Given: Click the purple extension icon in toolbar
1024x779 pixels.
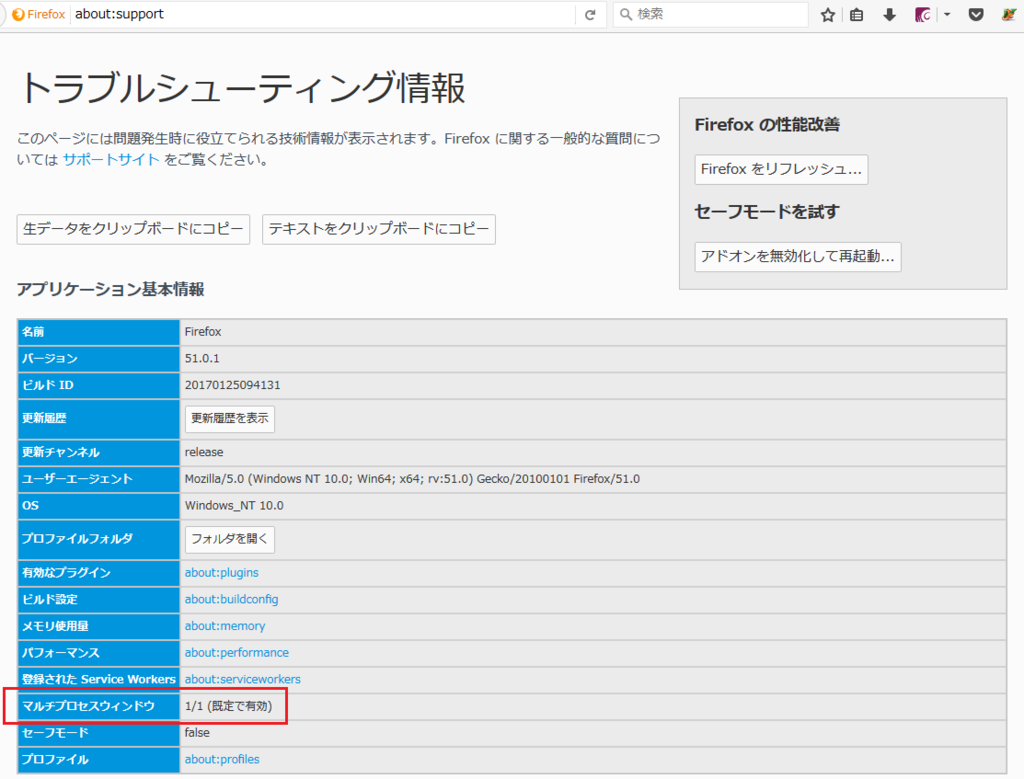Looking at the screenshot, I should tap(923, 14).
